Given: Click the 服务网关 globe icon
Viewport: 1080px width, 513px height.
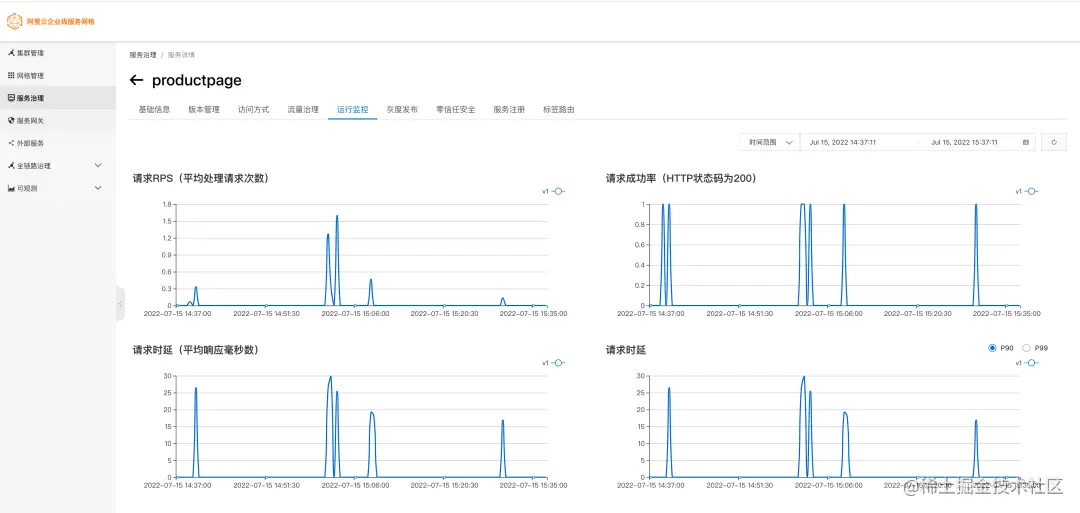Looking at the screenshot, I should pyautogui.click(x=11, y=121).
